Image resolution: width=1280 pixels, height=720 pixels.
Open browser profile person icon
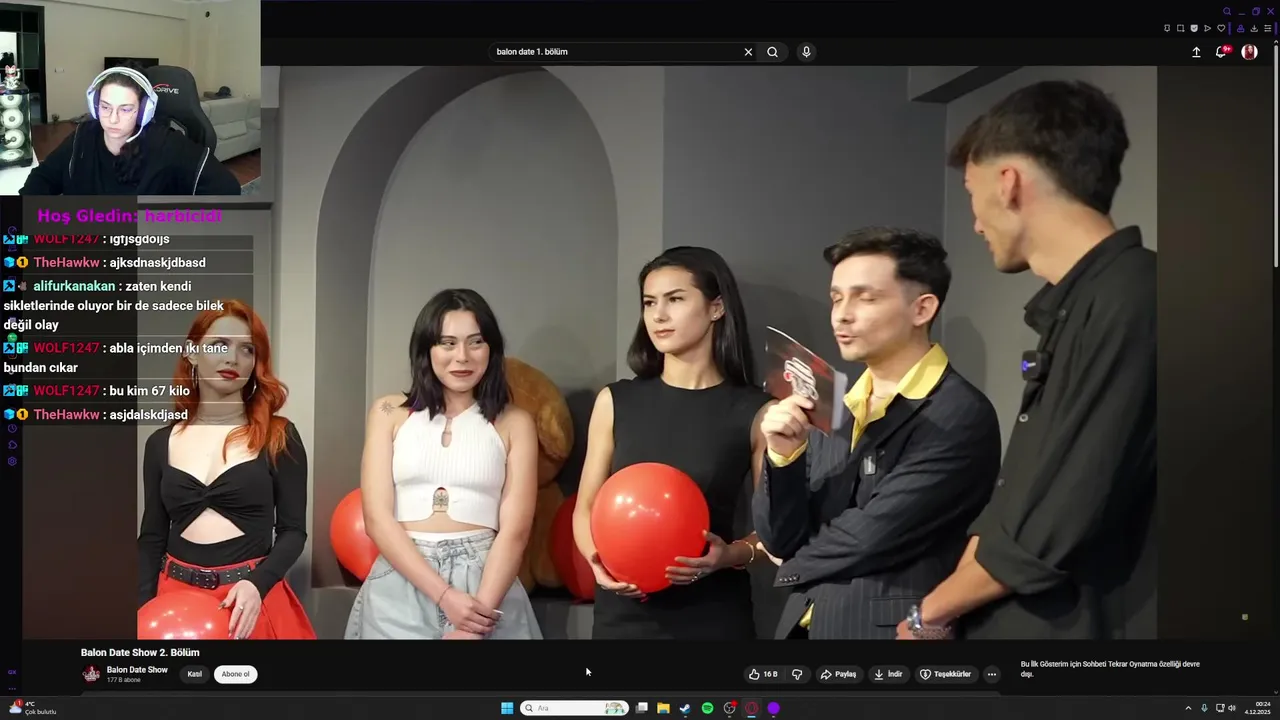1241,28
